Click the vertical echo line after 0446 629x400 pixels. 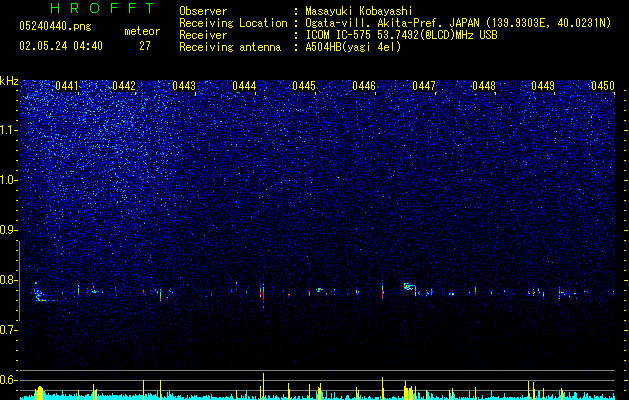point(382,290)
